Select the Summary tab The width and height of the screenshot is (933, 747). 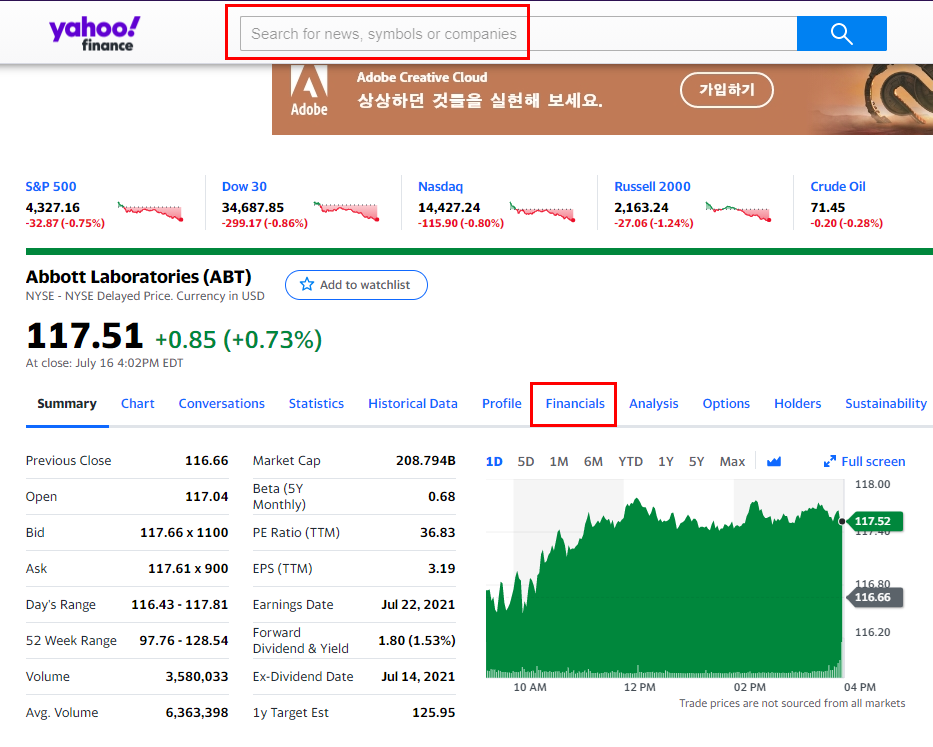pos(67,404)
